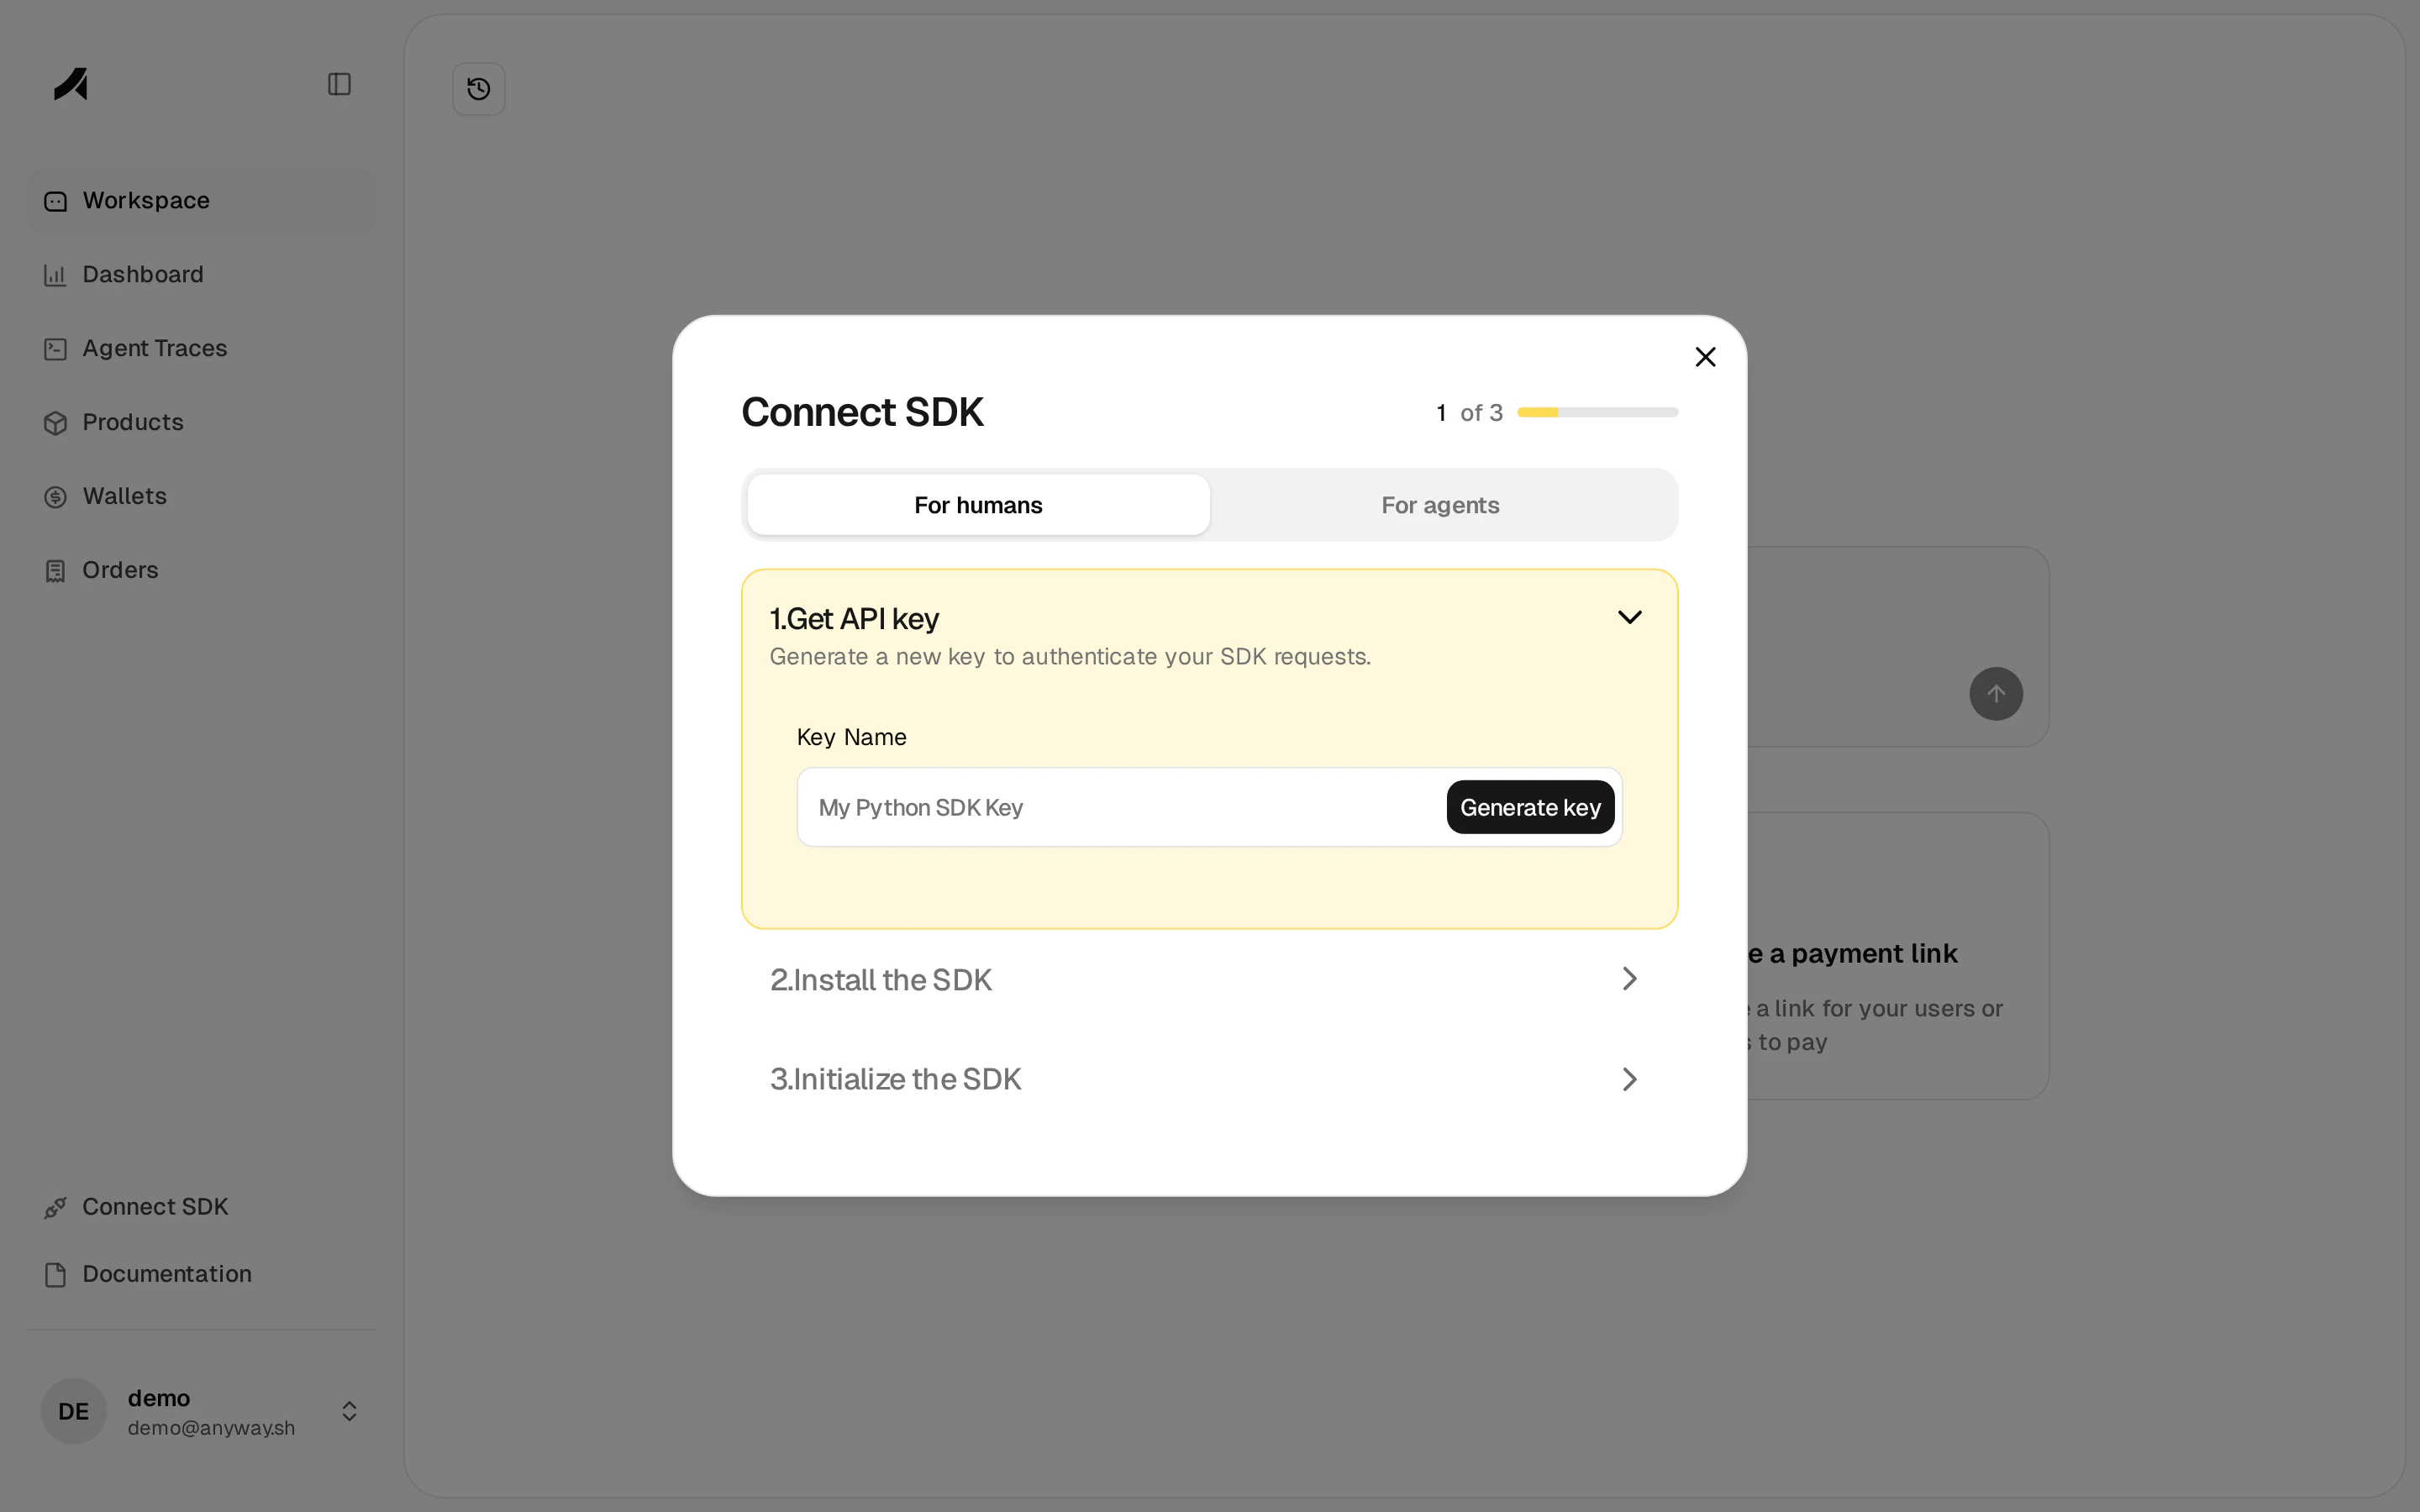Viewport: 2420px width, 1512px height.
Task: Click the Connect SDK rocket icon
Action: pyautogui.click(x=56, y=1206)
